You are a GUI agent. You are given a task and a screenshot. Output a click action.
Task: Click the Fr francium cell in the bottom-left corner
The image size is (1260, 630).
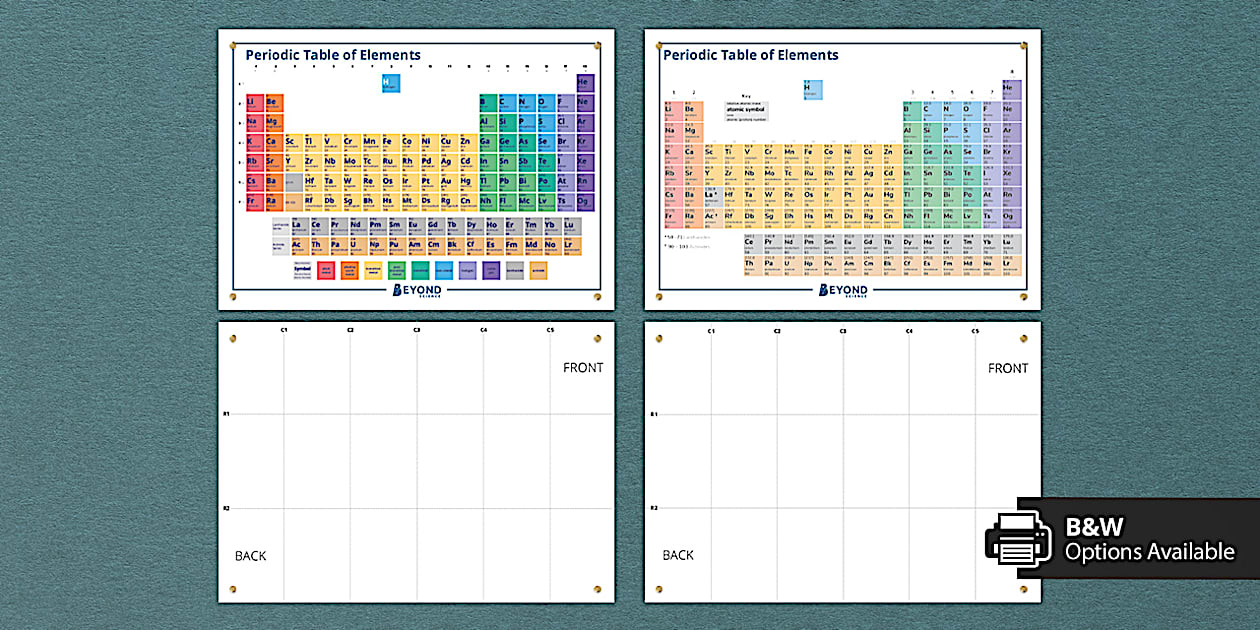tap(254, 201)
